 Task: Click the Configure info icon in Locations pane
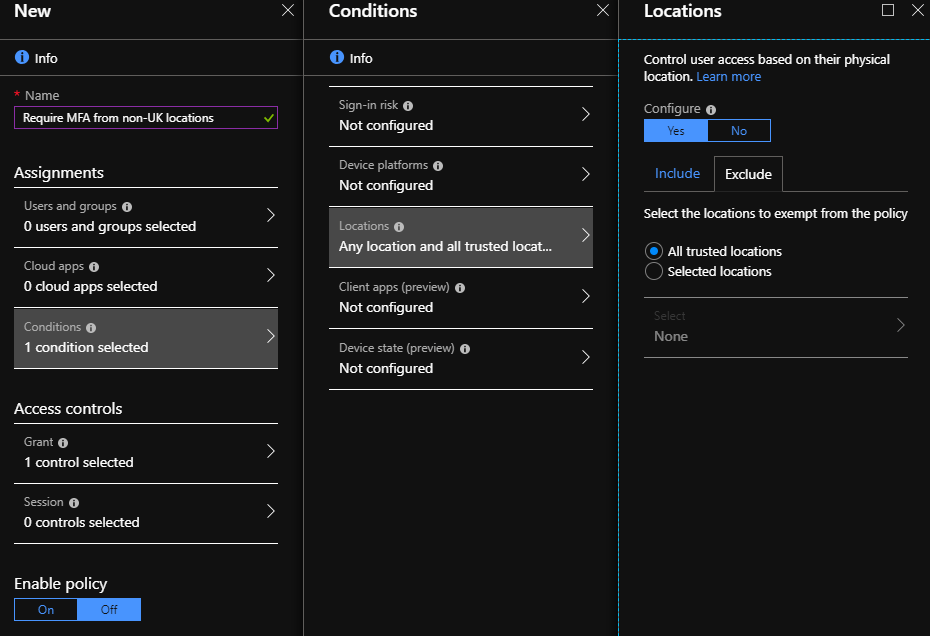pos(710,108)
